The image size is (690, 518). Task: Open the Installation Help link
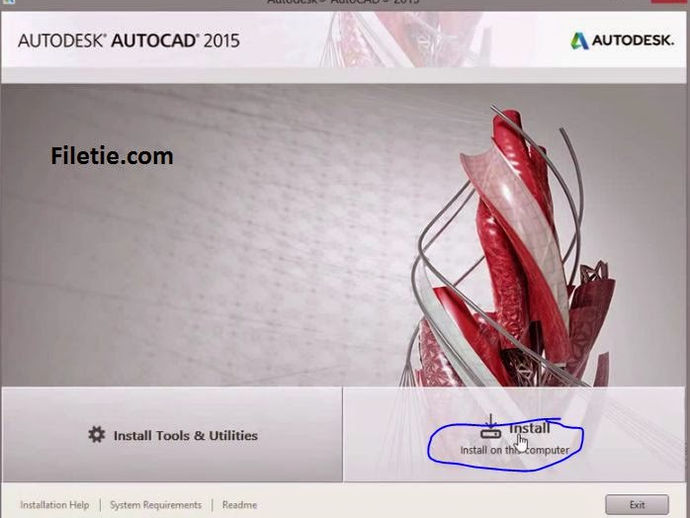coord(55,505)
